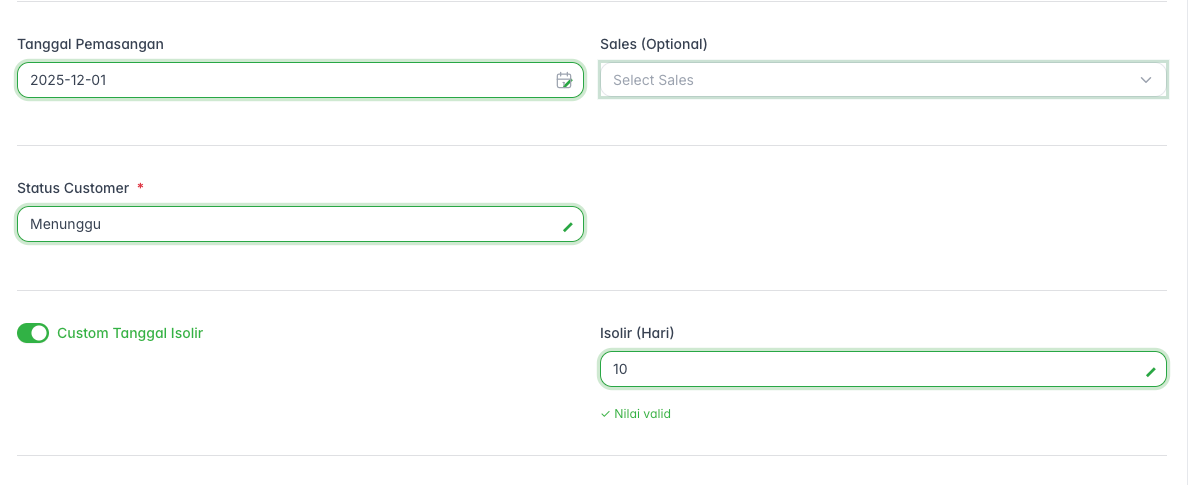Focus the Isolir (Hari) input field
Image resolution: width=1188 pixels, height=485 pixels.
click(x=880, y=369)
